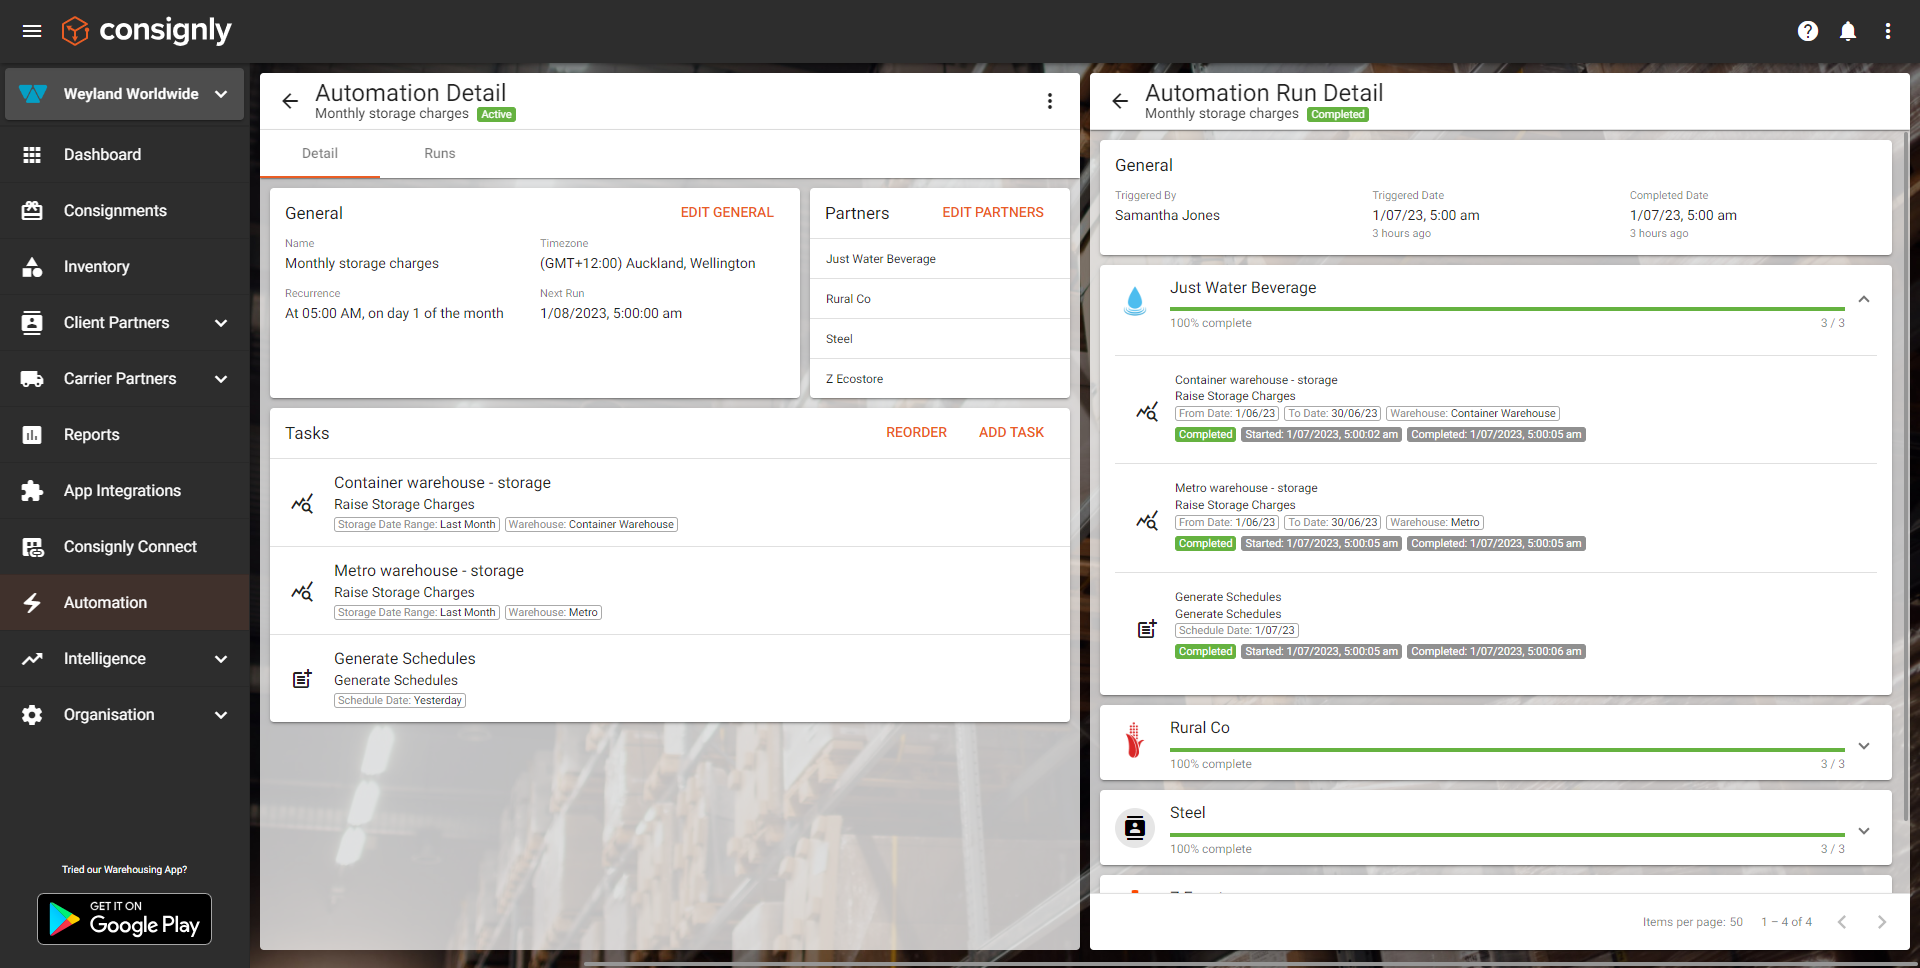Select Z Ecostore in Partners list
1920x968 pixels.
854,379
